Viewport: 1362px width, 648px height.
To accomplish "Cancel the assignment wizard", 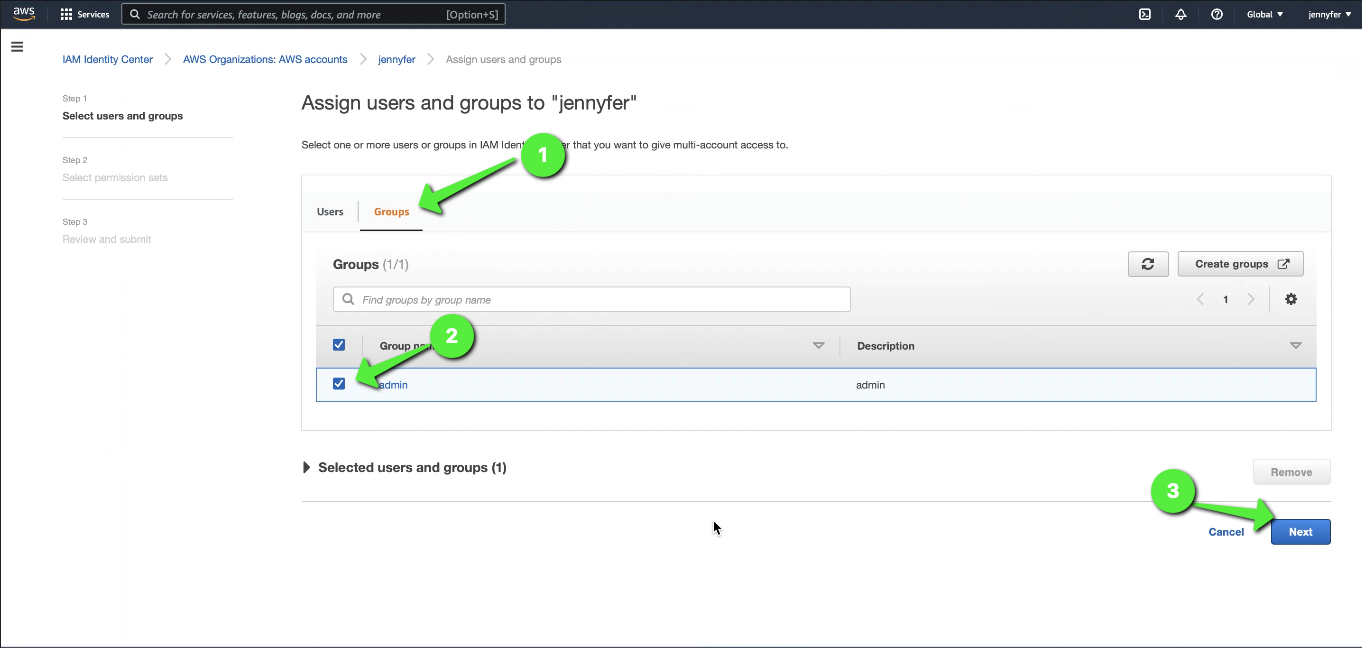I will [x=1226, y=532].
